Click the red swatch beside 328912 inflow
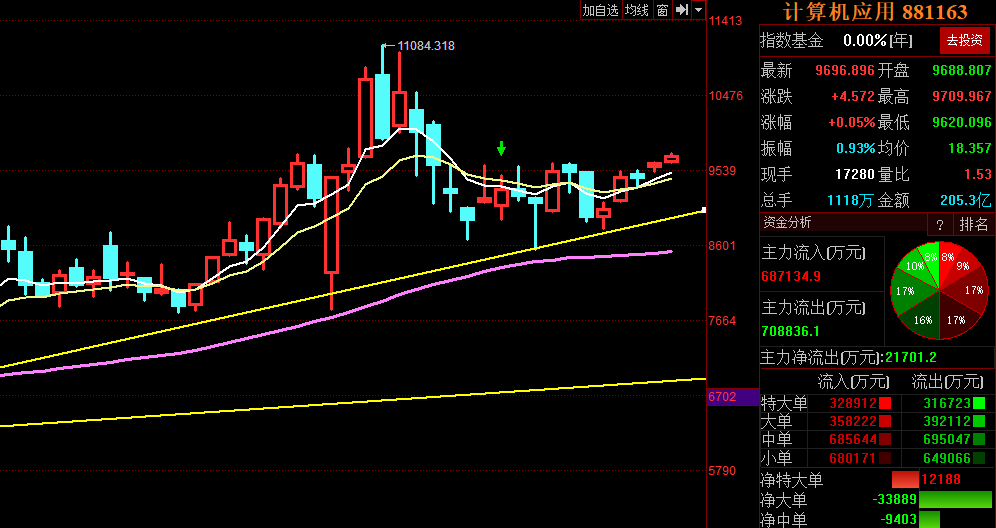996x528 pixels. (884, 403)
